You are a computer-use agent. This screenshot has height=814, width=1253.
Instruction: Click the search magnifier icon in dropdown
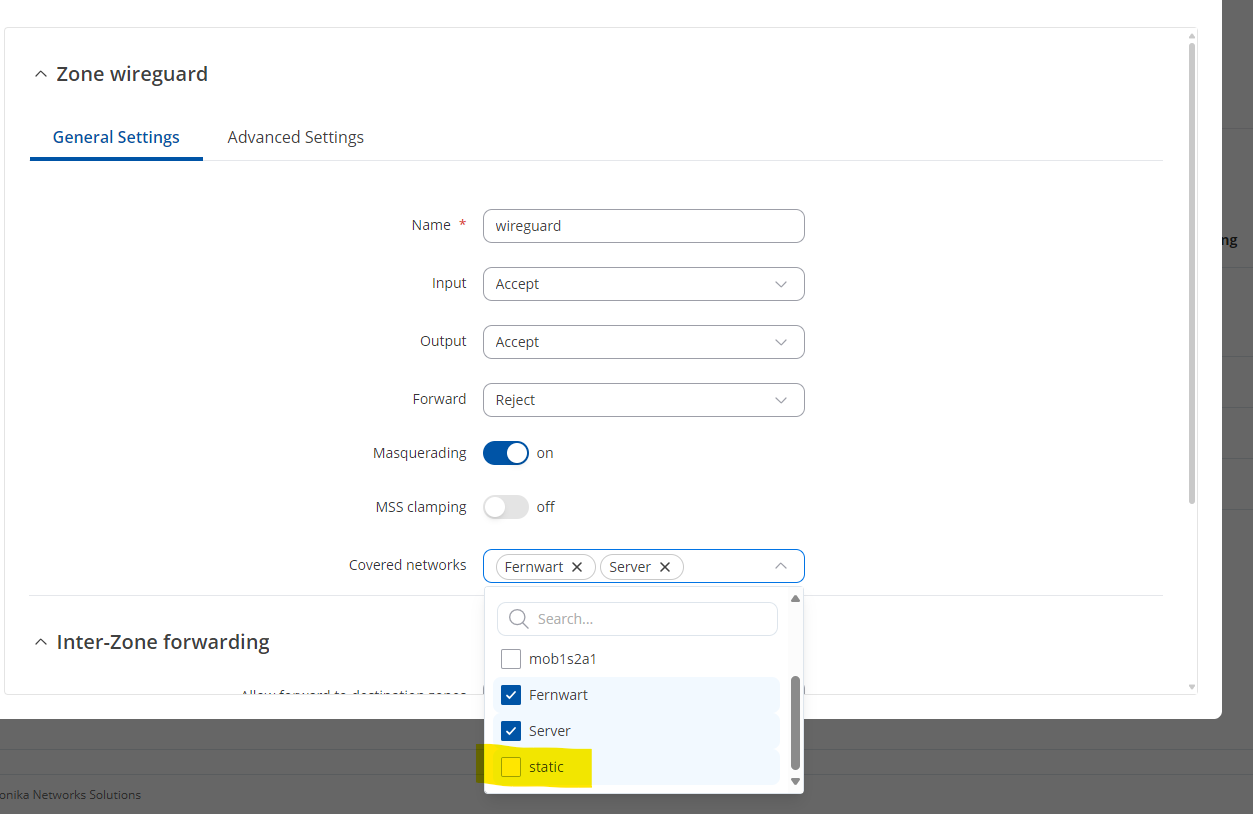518,619
